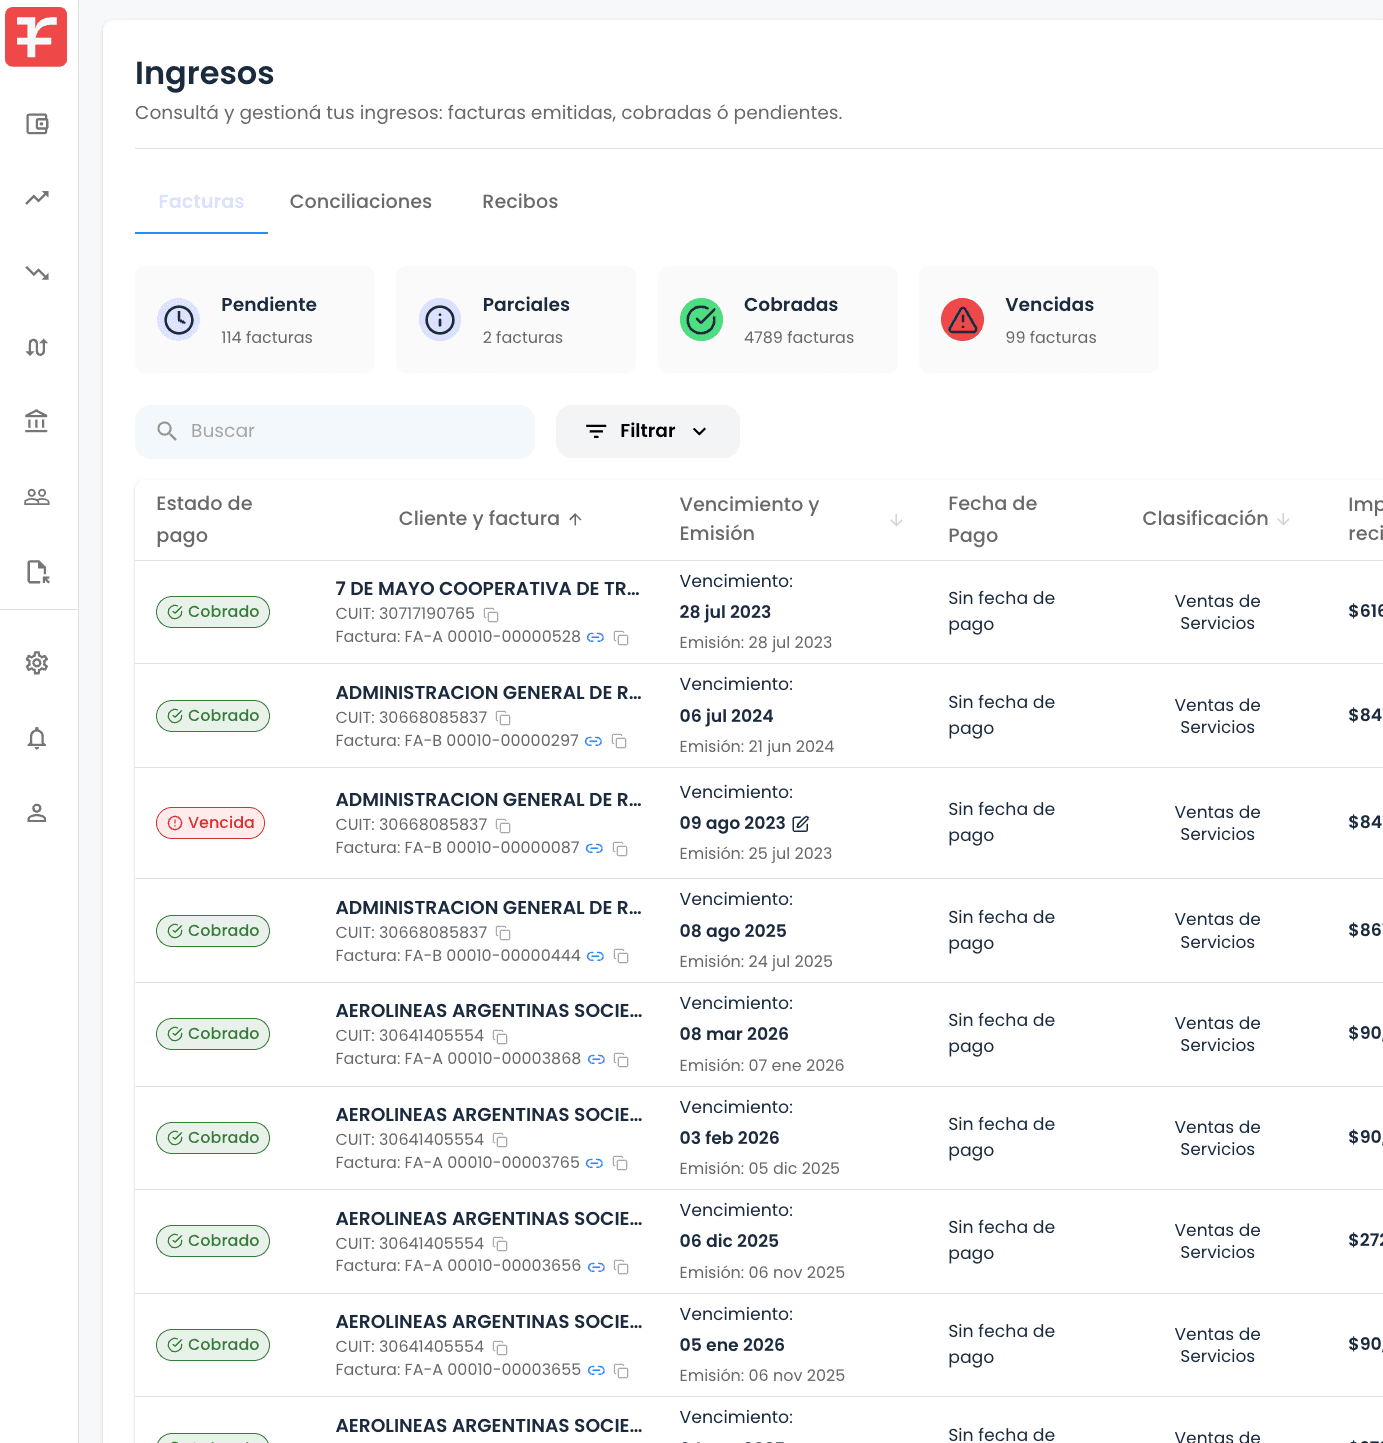Open the Ingresos trend icon in sidebar
The image size is (1383, 1443).
(x=37, y=198)
